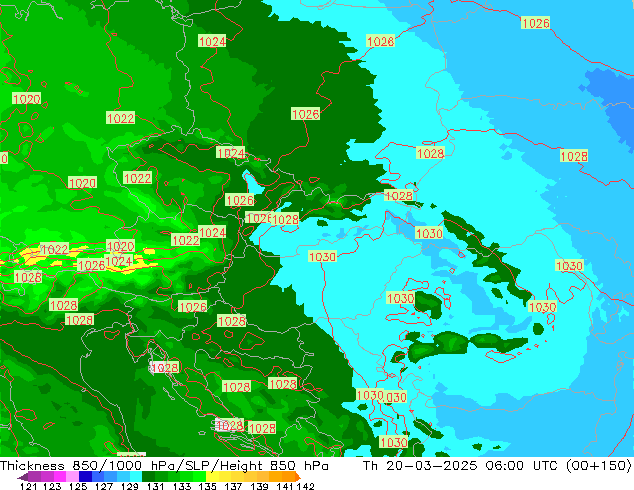Pick the bright lime green legend swatch

[199, 477]
